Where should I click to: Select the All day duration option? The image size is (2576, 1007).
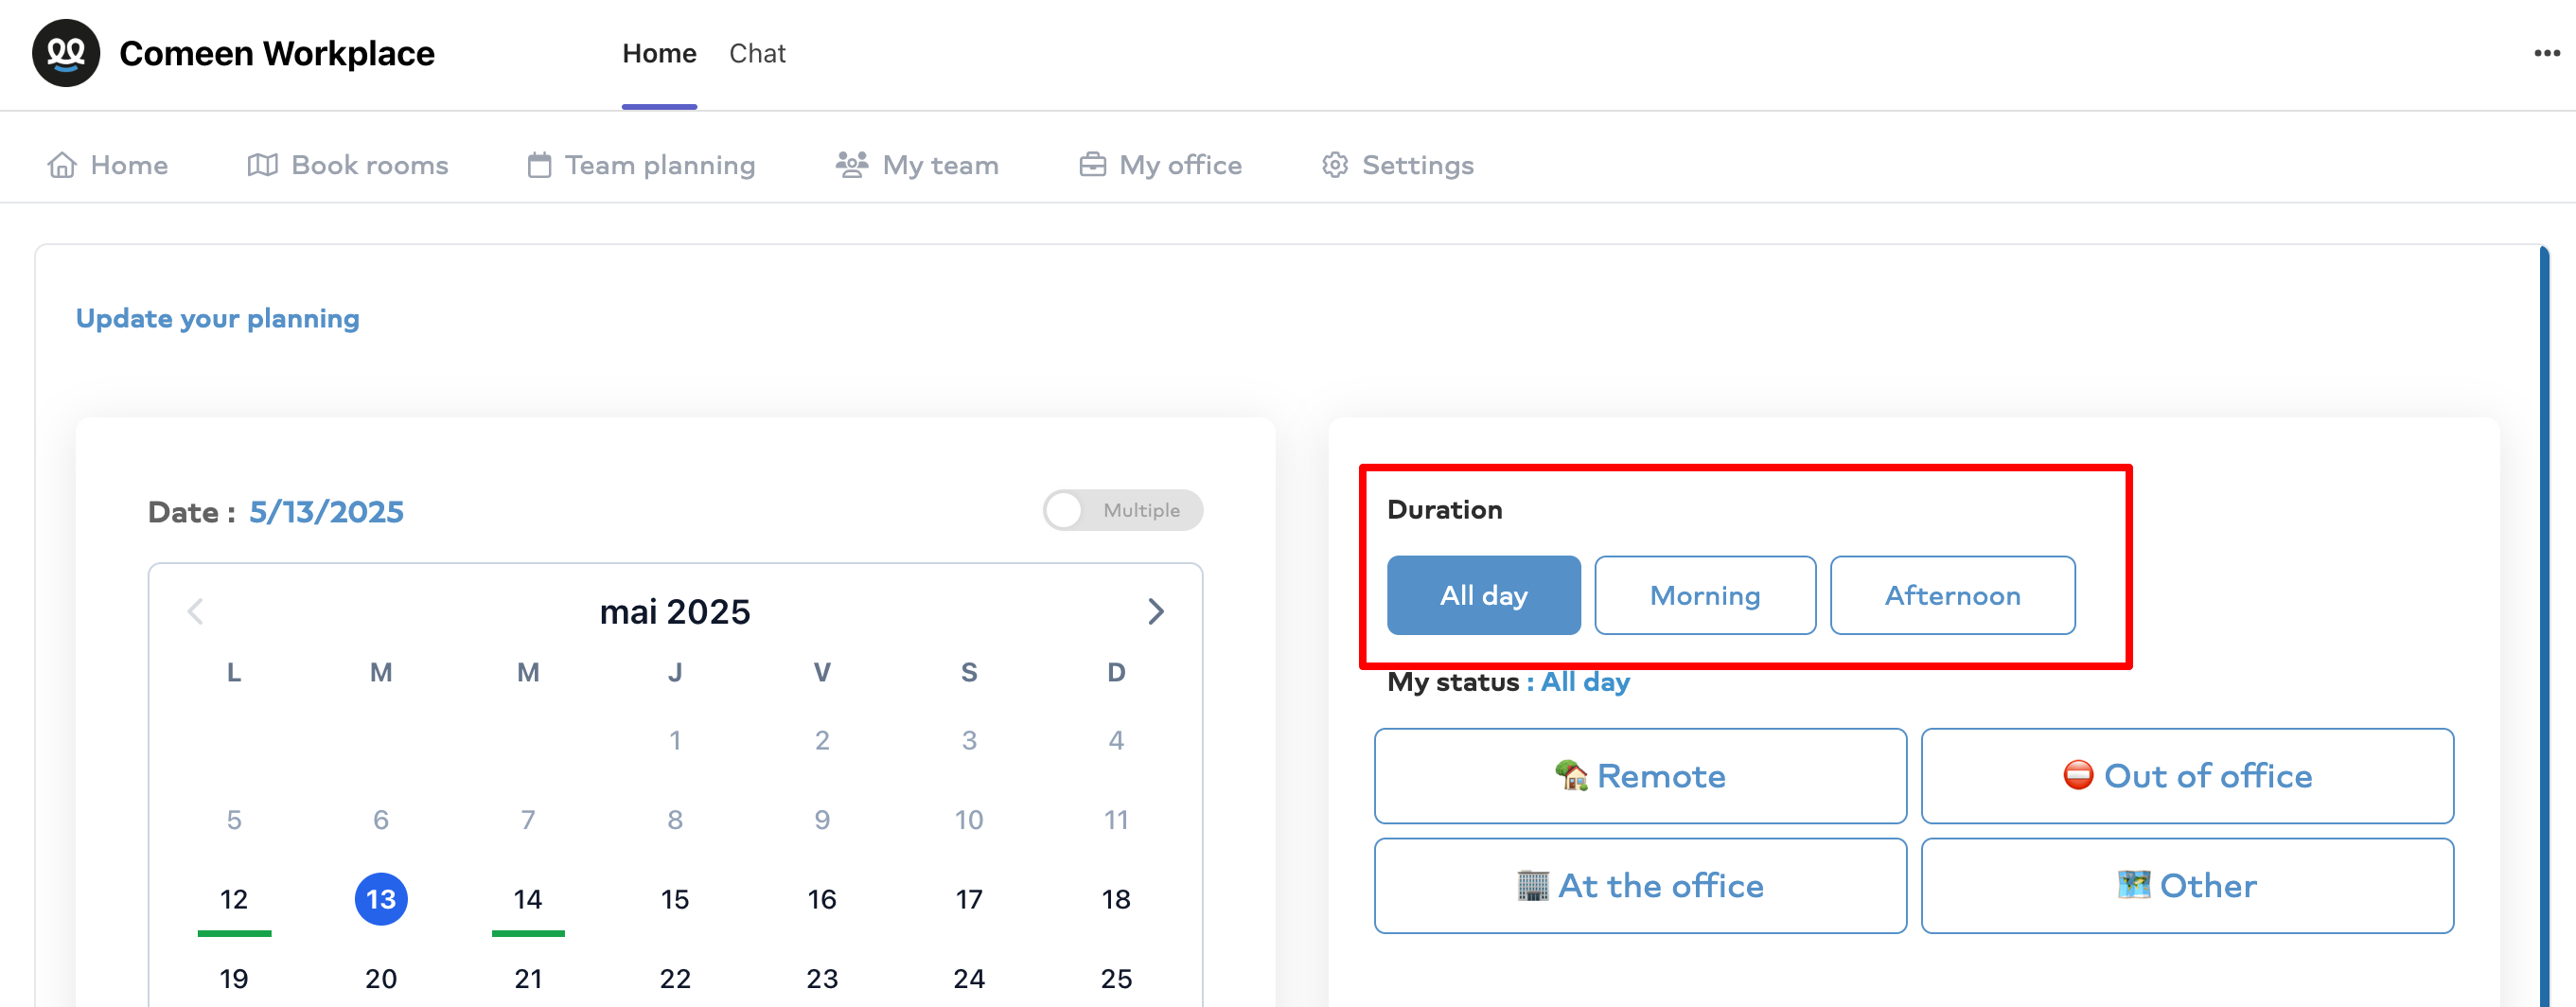(x=1483, y=595)
